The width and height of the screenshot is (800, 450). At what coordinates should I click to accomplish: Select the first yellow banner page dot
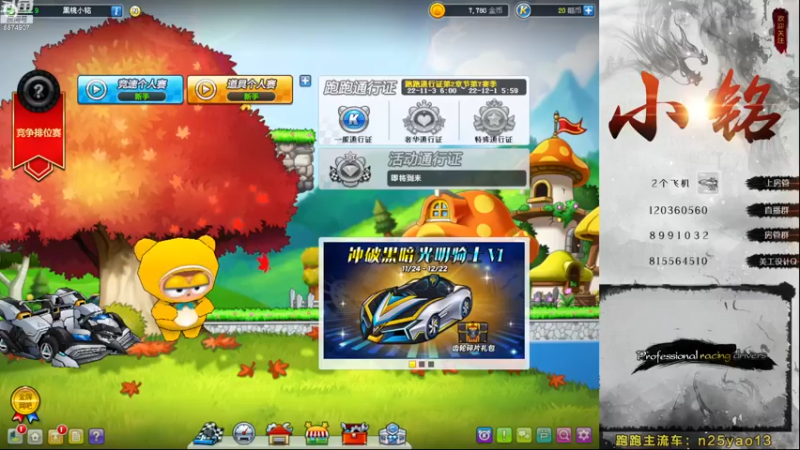click(412, 364)
